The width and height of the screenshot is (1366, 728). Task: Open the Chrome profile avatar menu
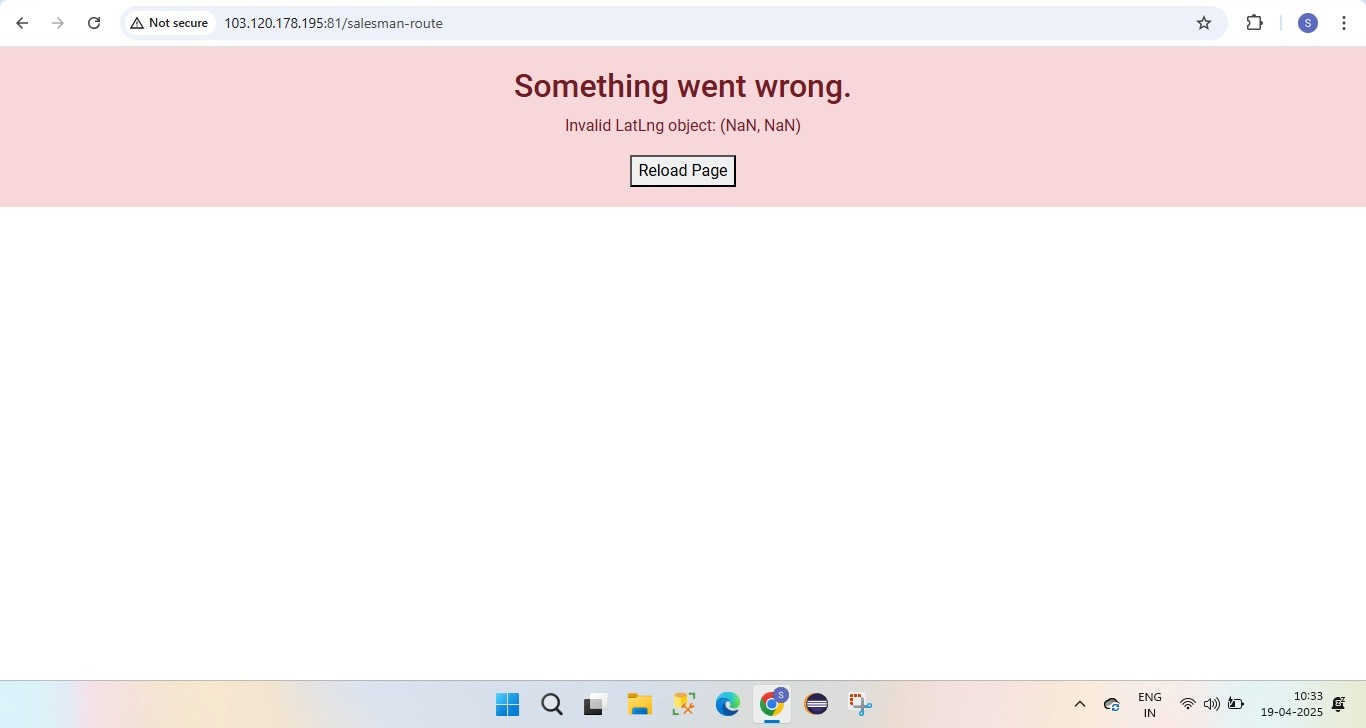[1307, 23]
